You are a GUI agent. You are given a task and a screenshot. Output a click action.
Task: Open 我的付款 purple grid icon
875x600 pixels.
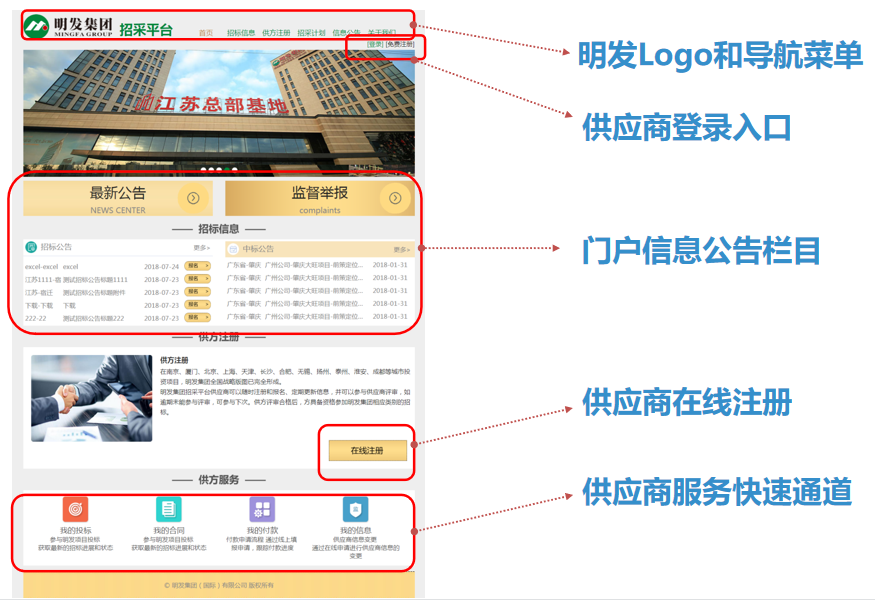pos(262,508)
